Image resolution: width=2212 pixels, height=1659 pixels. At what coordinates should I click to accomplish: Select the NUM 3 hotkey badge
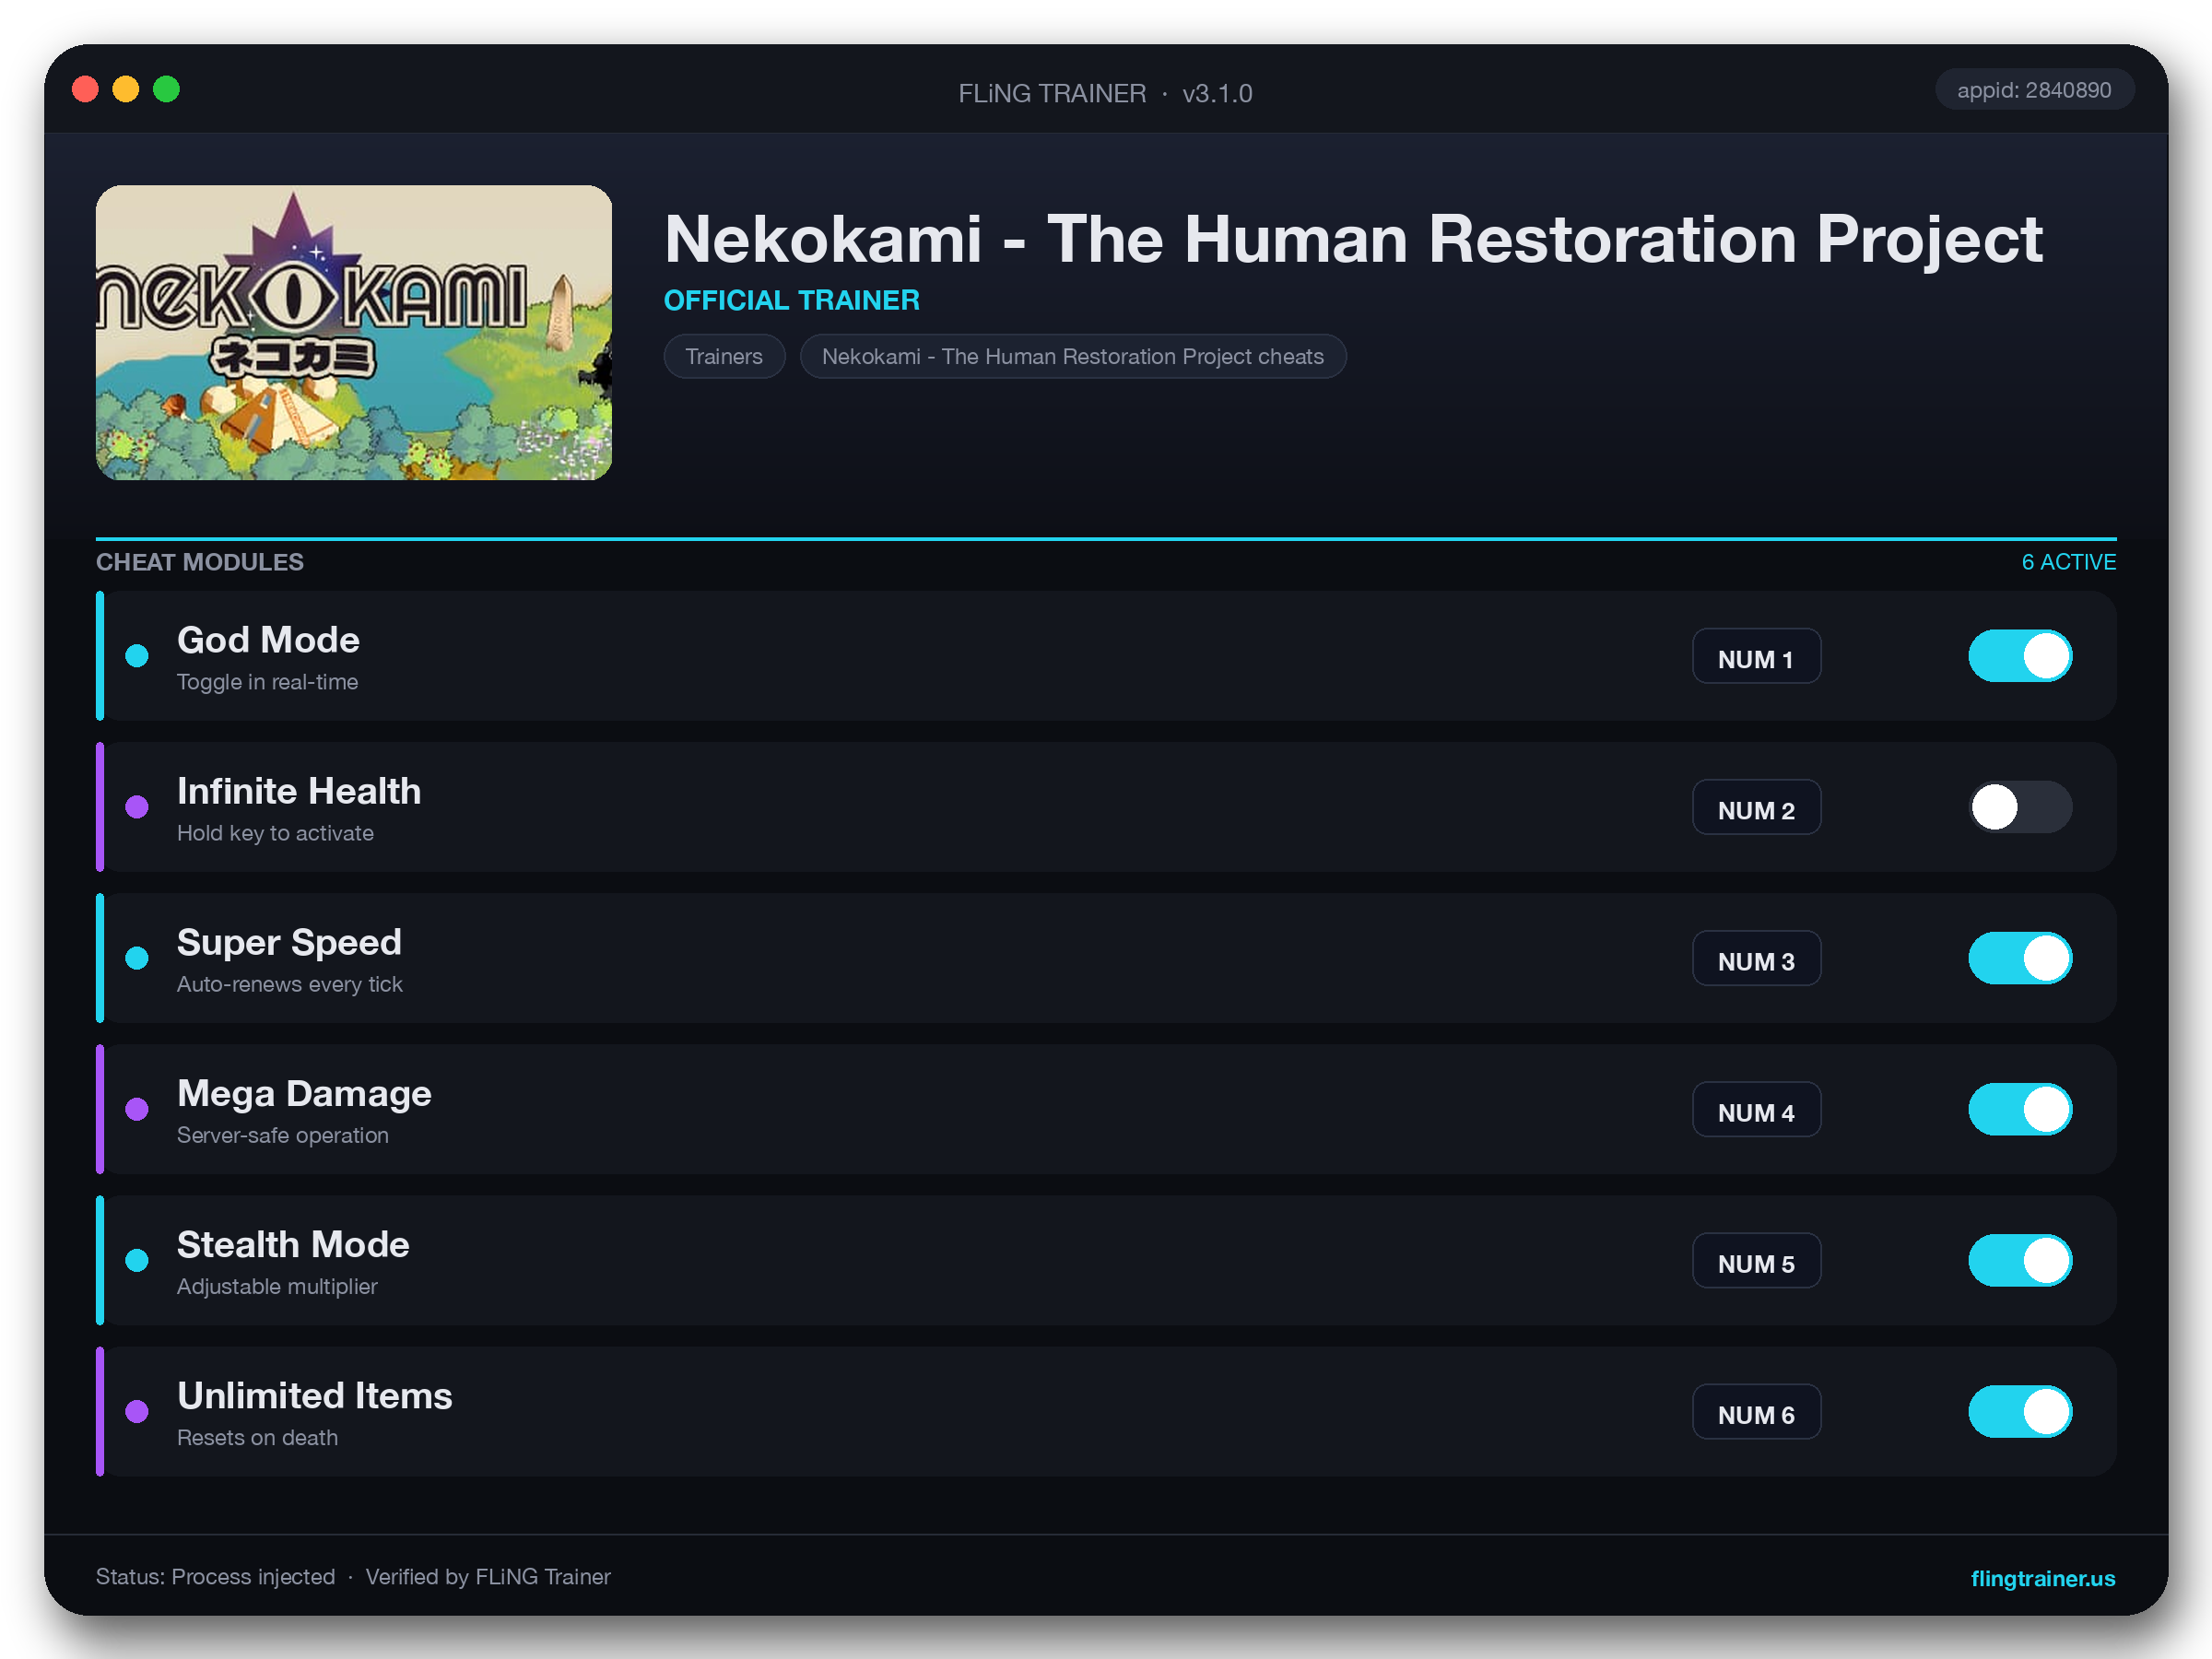1756,959
